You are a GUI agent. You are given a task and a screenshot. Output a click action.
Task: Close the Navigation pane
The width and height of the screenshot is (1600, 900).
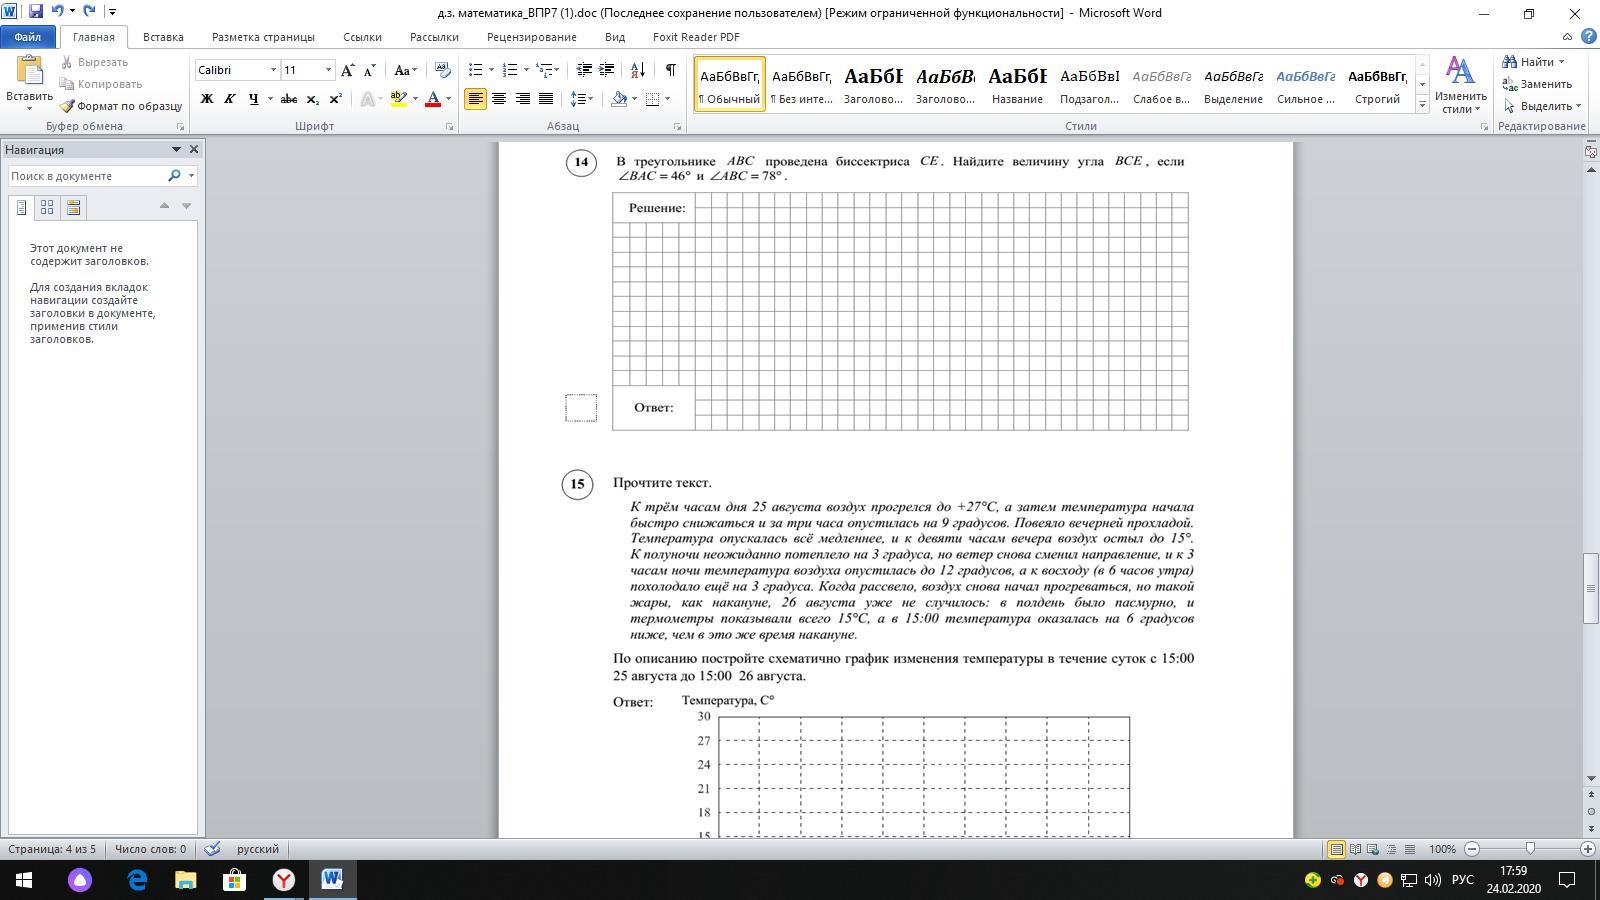click(x=194, y=149)
